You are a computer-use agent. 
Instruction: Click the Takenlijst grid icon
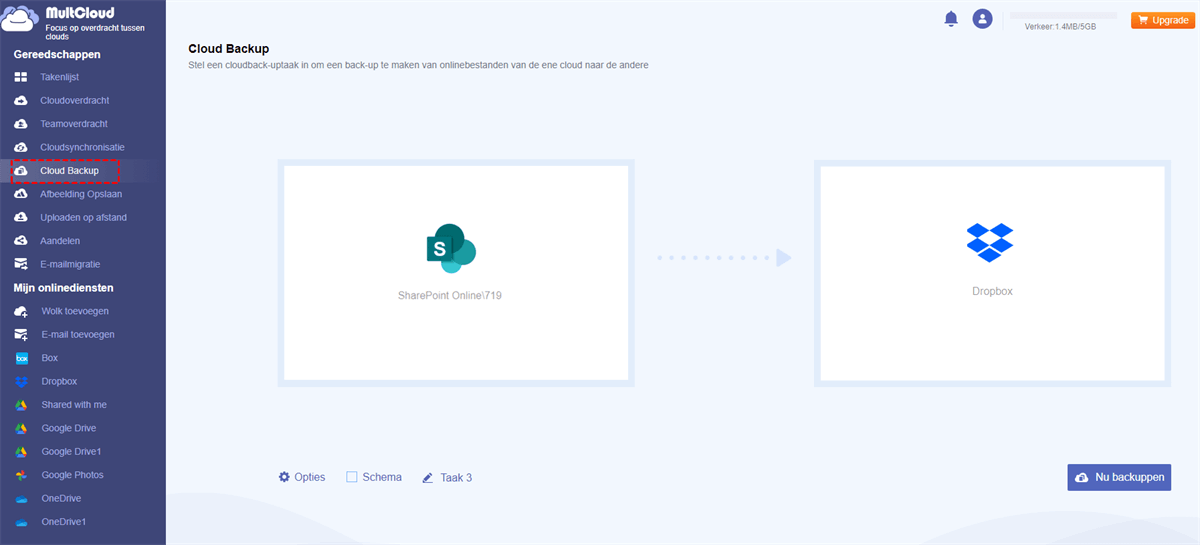(21, 77)
